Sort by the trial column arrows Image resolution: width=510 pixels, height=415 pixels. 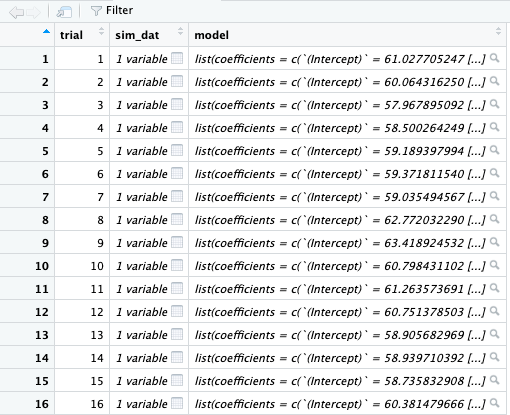click(101, 32)
